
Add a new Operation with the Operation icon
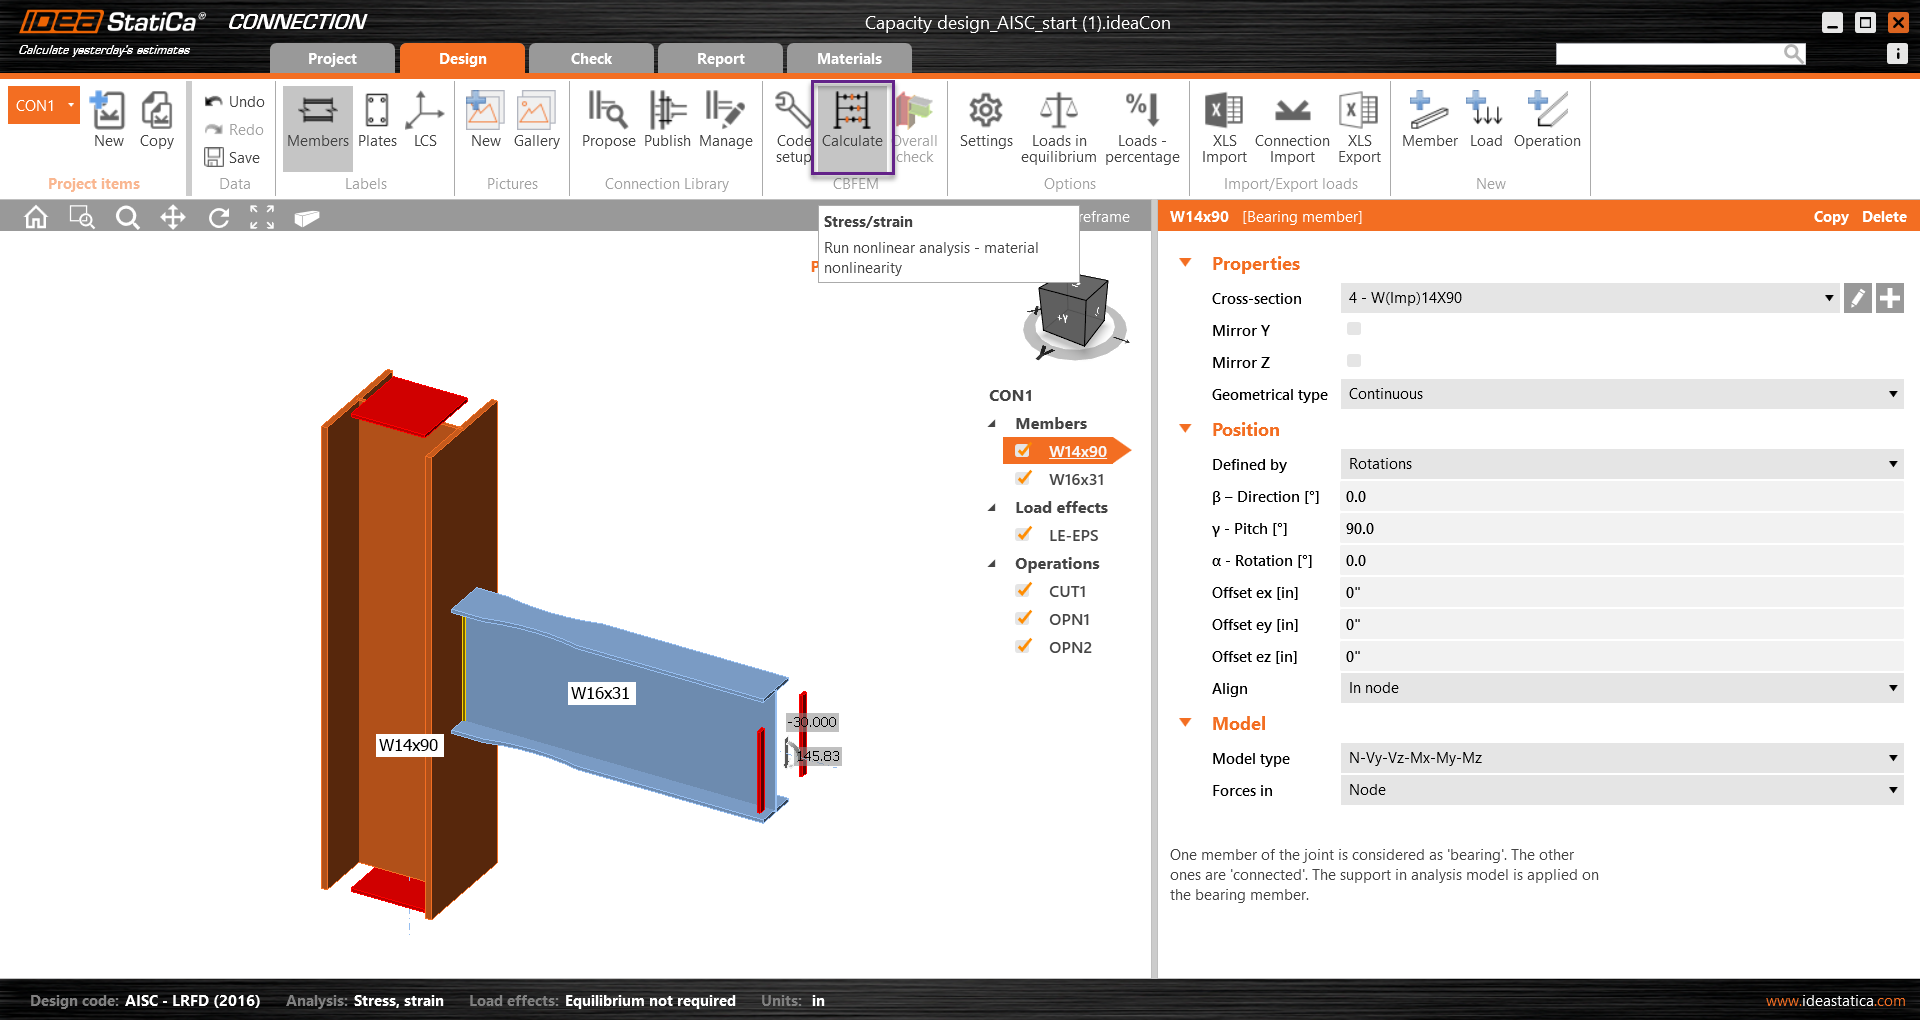tap(1546, 120)
